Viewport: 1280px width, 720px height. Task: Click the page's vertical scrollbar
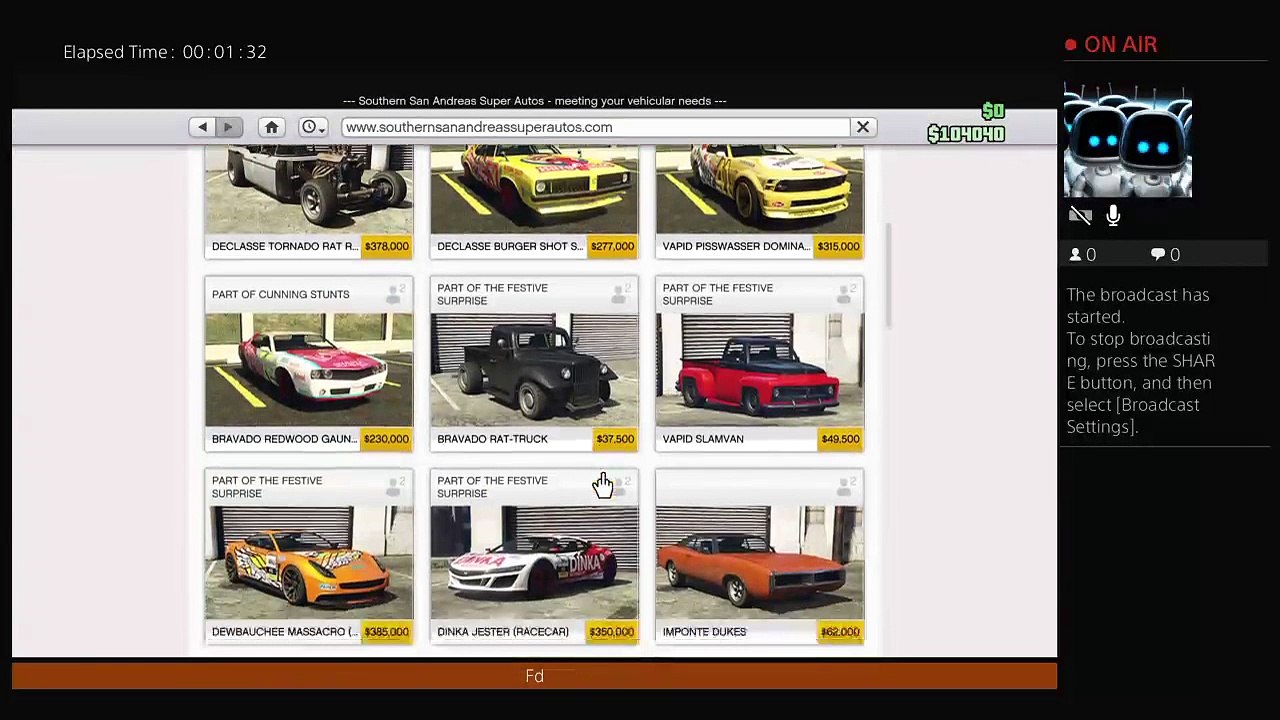point(887,275)
